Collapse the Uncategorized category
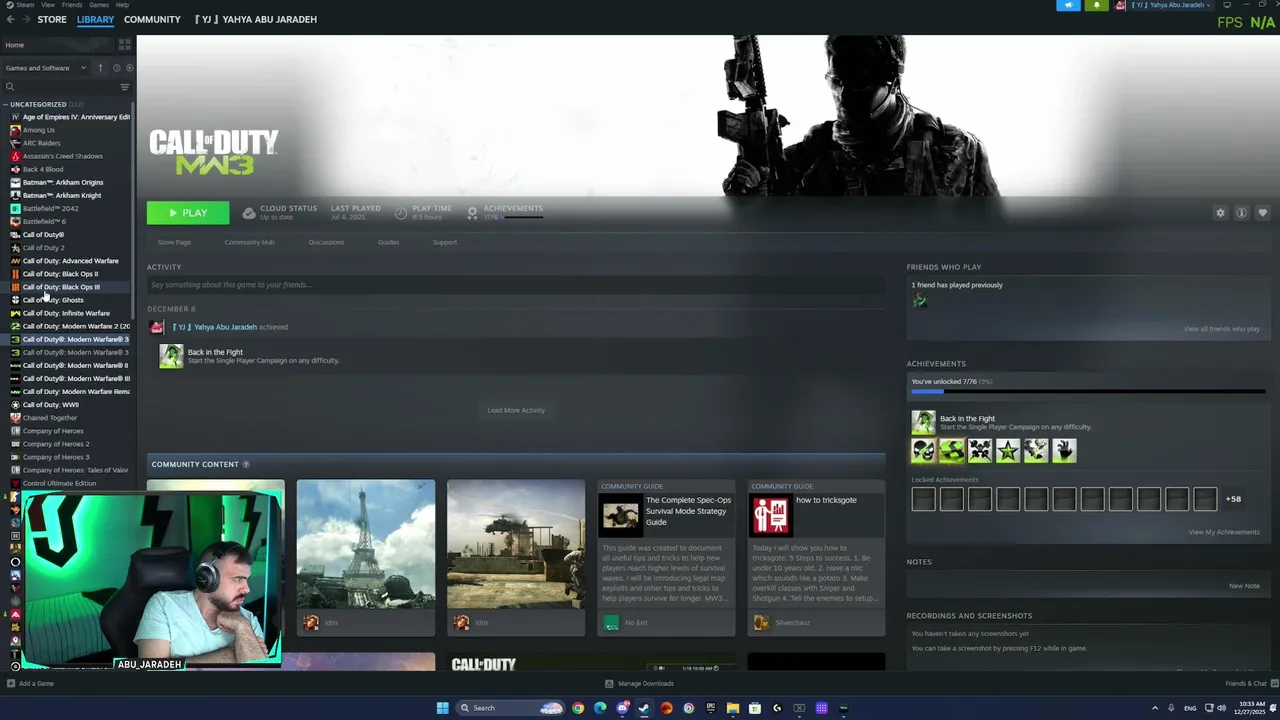This screenshot has width=1280, height=720. click(5, 104)
